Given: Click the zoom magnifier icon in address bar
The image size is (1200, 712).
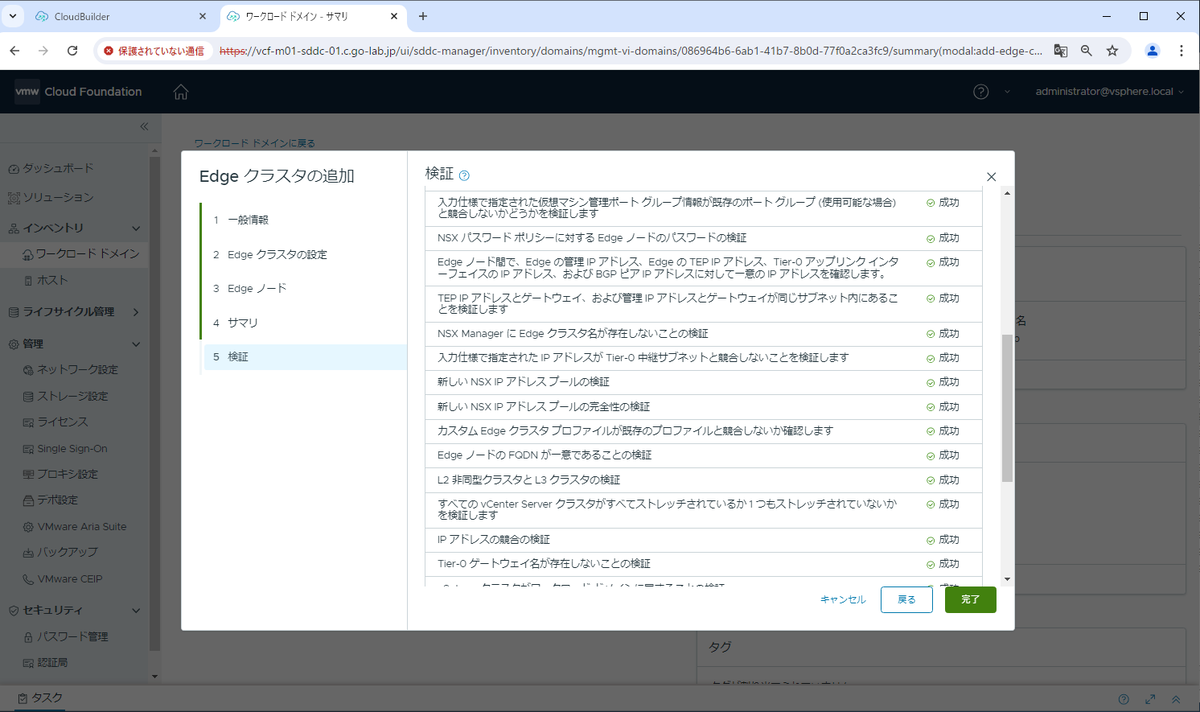Looking at the screenshot, I should coord(1086,50).
